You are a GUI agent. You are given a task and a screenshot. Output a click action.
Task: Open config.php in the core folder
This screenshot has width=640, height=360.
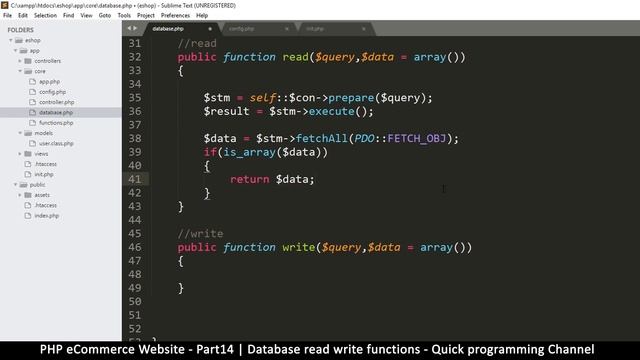click(52, 92)
